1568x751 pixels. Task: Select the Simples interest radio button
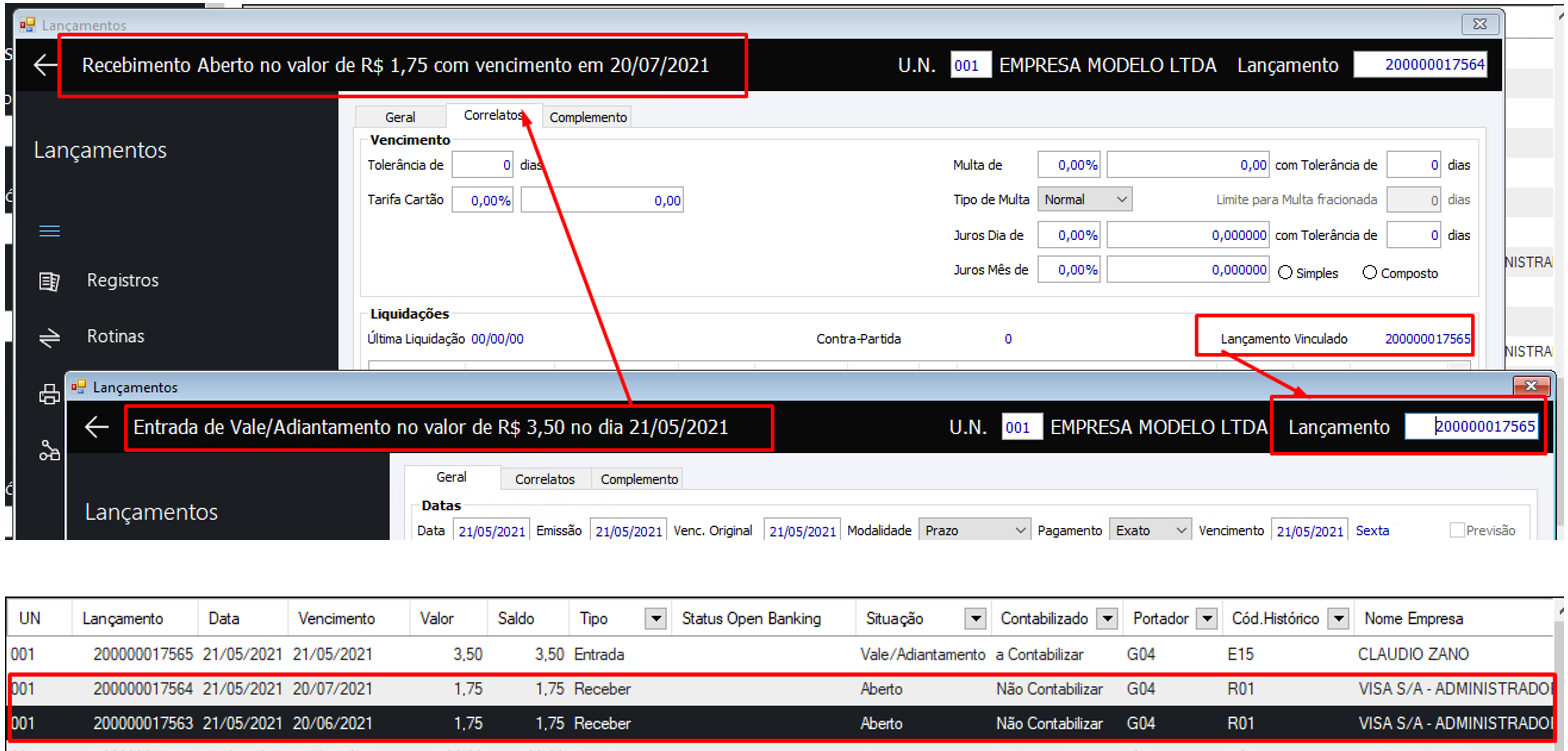1285,272
